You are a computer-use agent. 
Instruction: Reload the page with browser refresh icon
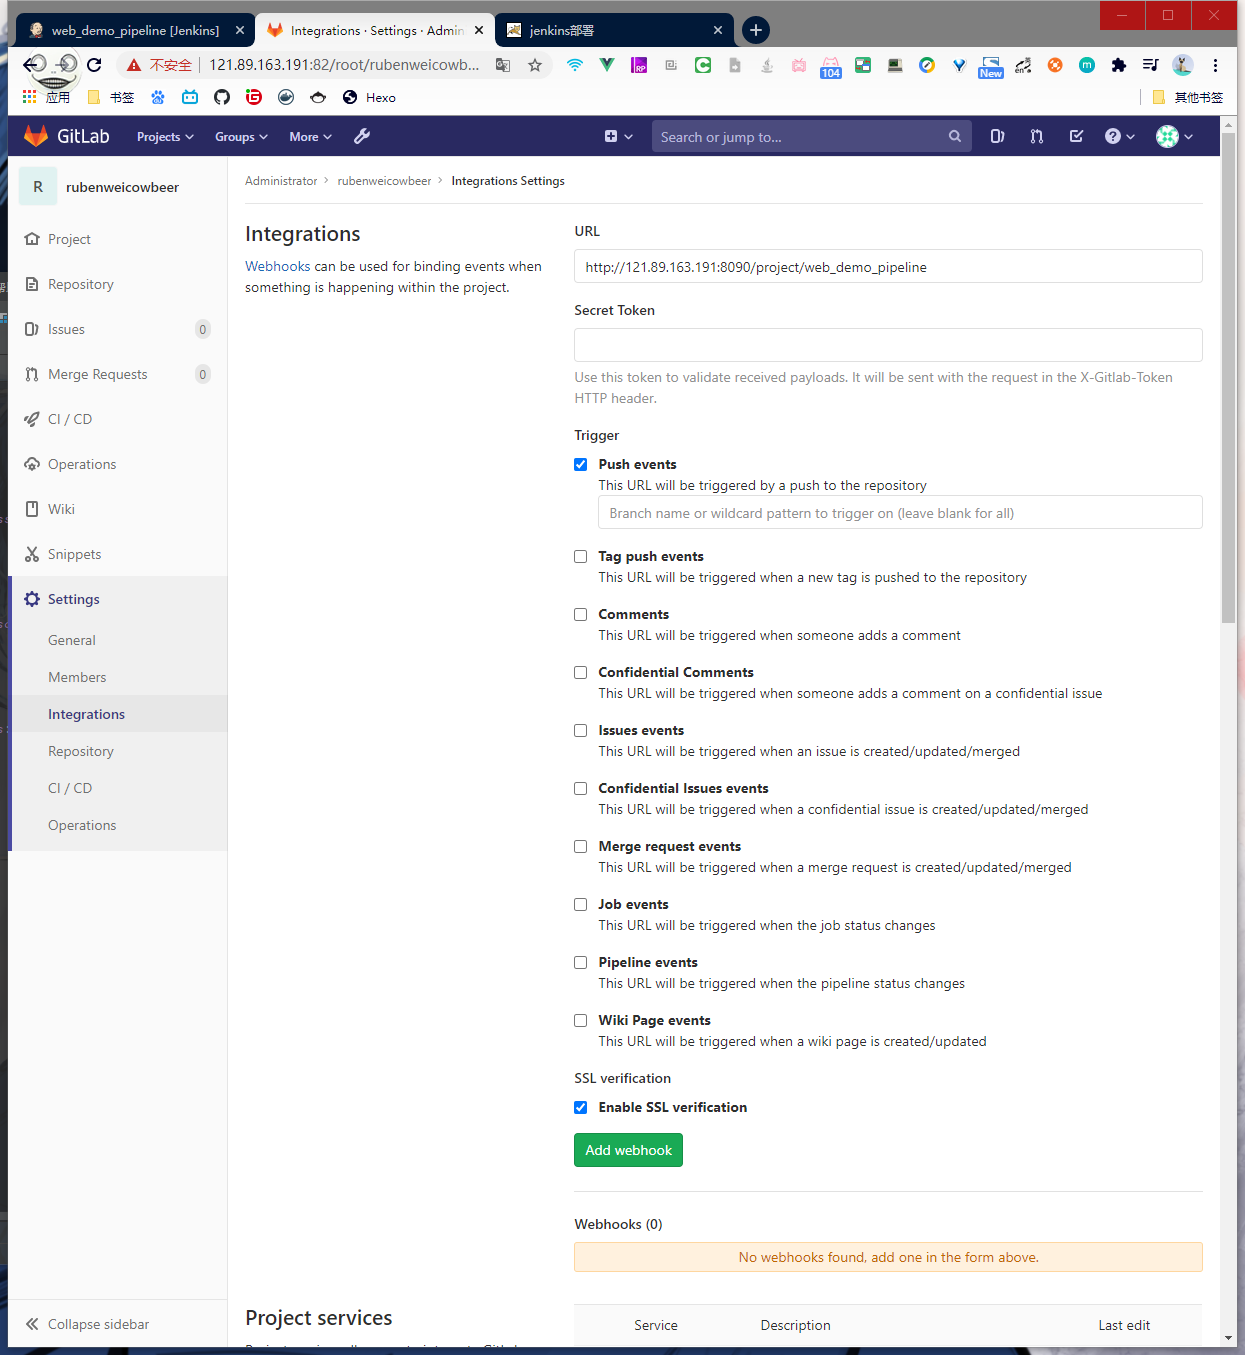(94, 65)
